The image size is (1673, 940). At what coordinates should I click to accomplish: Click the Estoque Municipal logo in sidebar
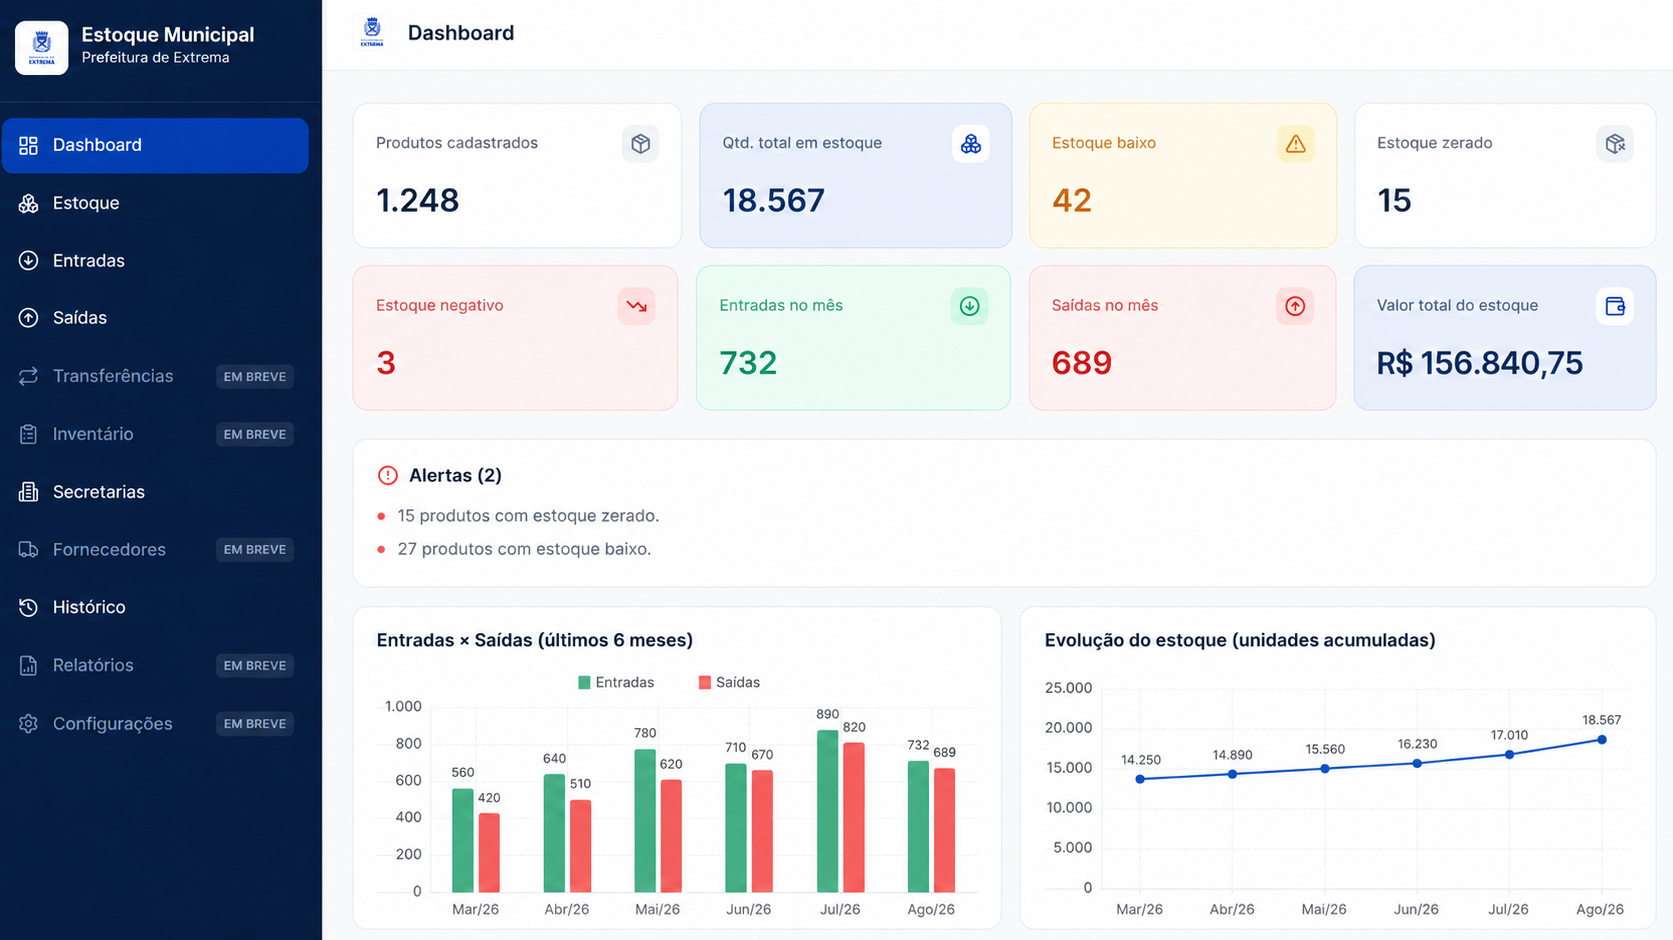click(42, 47)
